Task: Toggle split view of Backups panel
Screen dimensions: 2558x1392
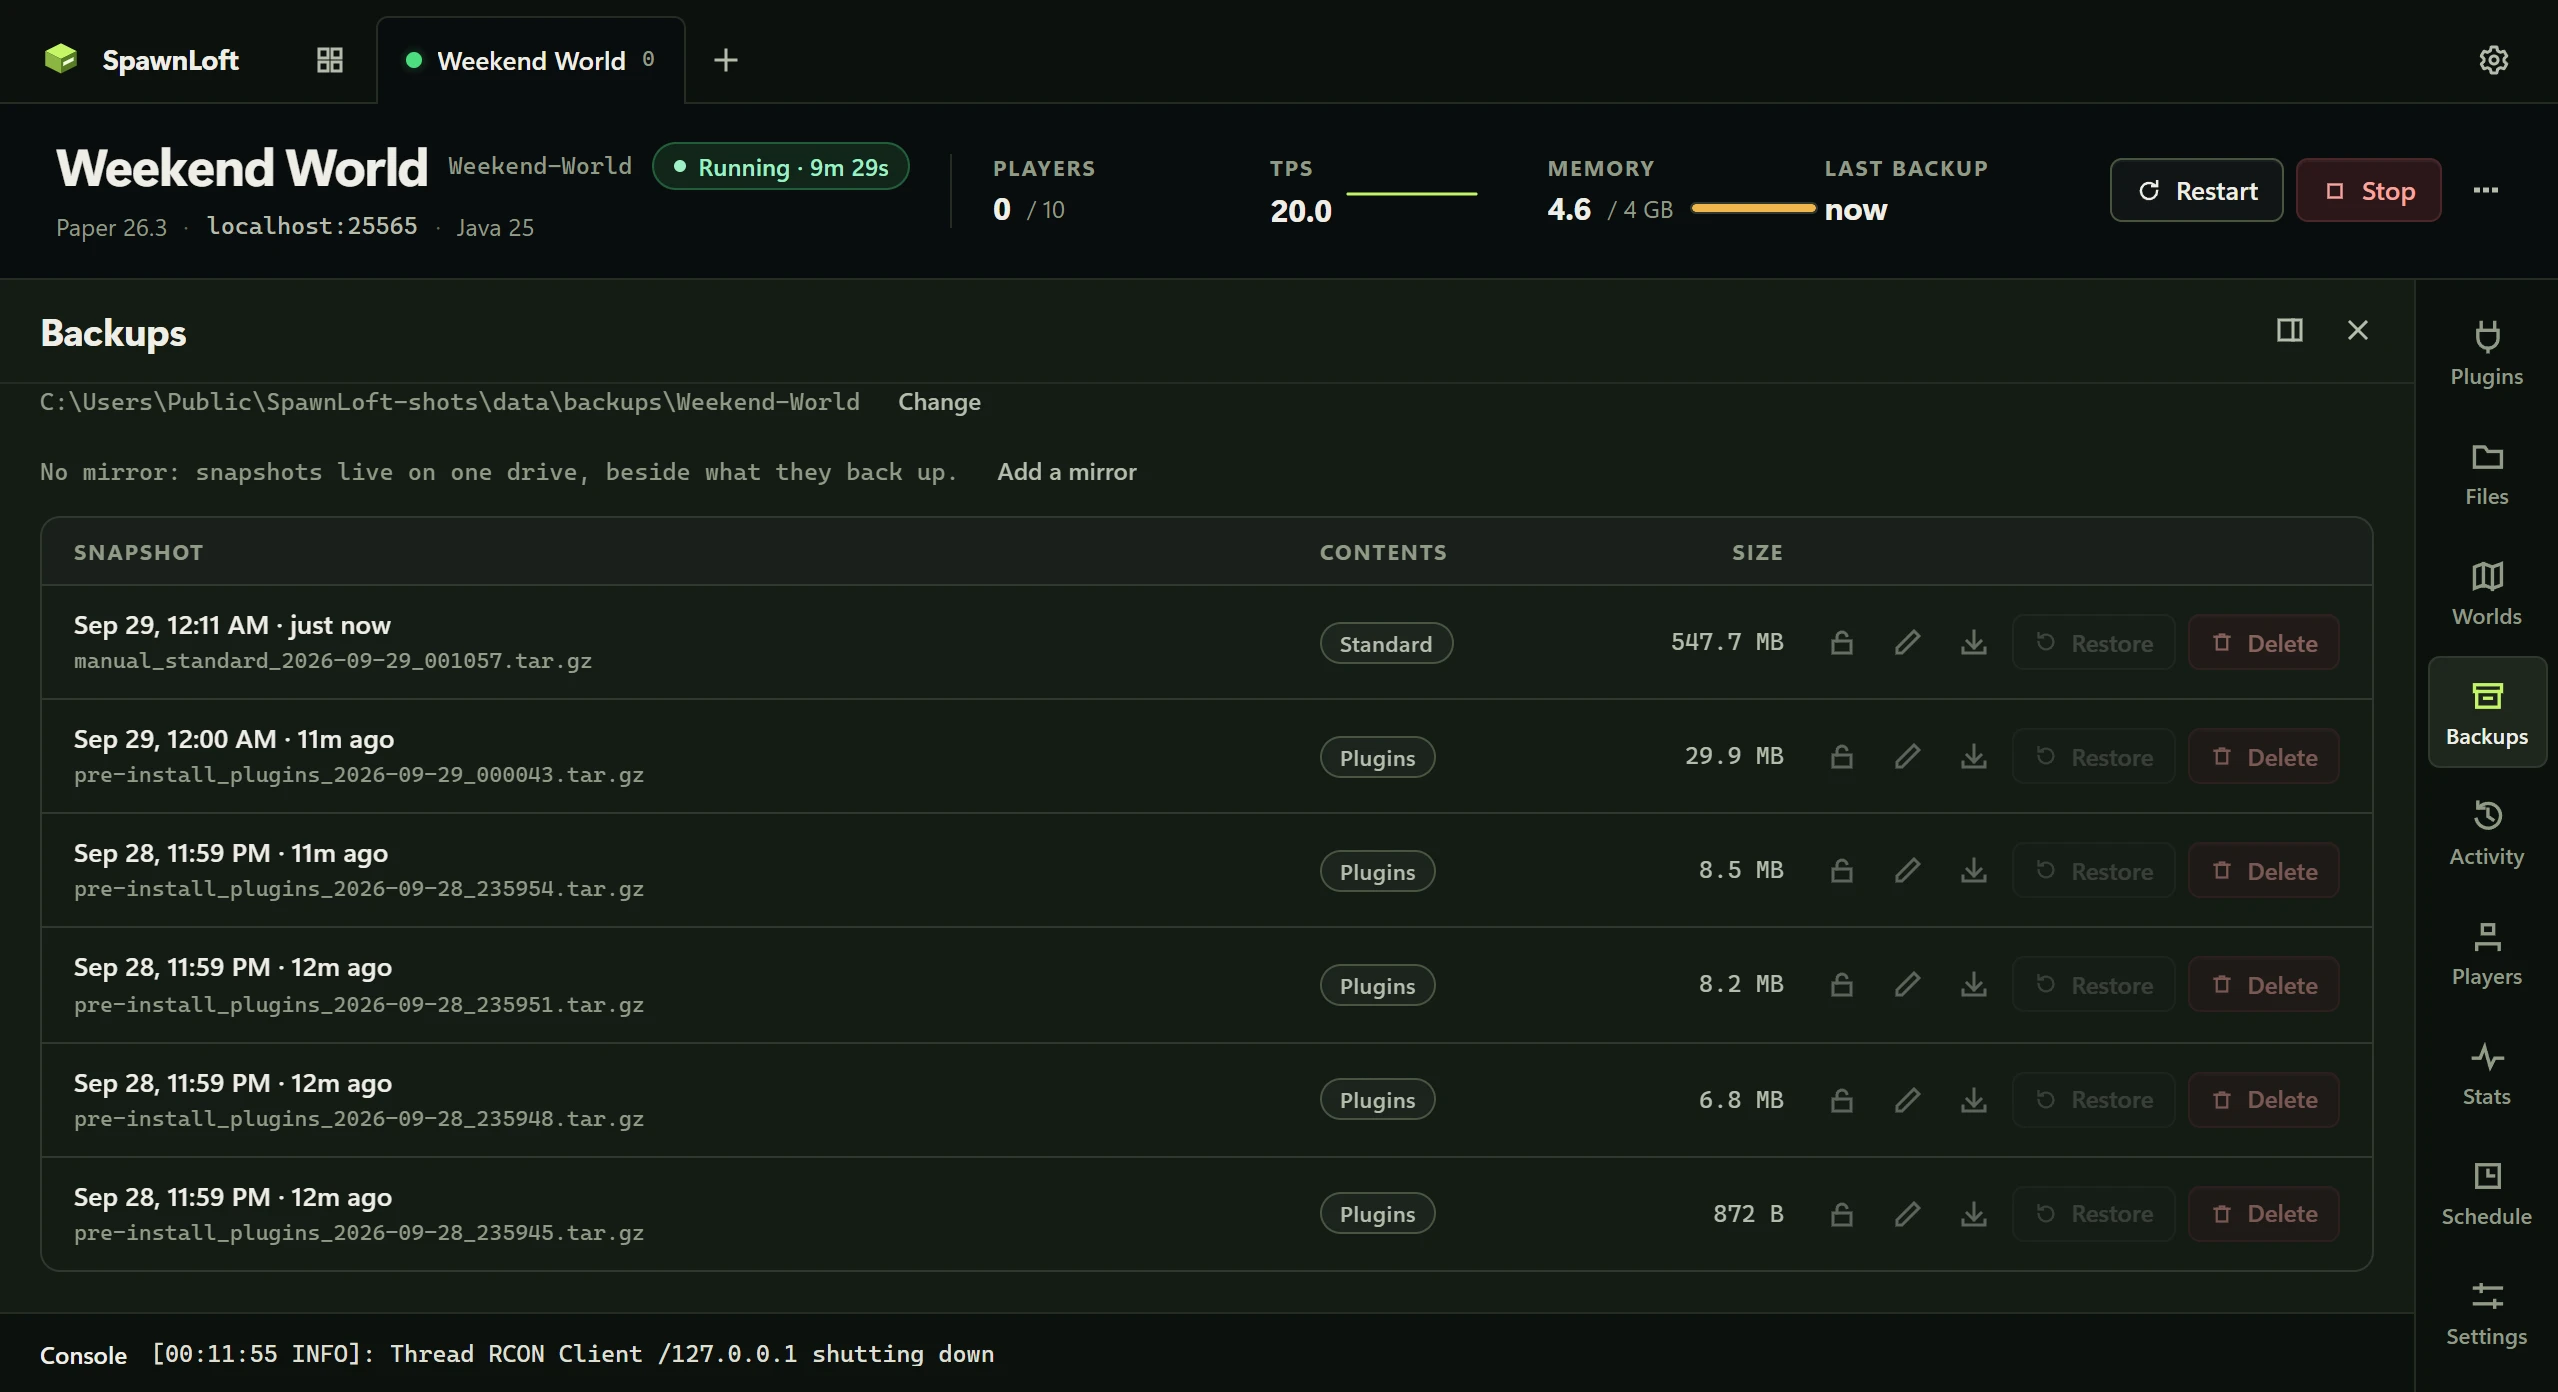Action: point(2289,330)
